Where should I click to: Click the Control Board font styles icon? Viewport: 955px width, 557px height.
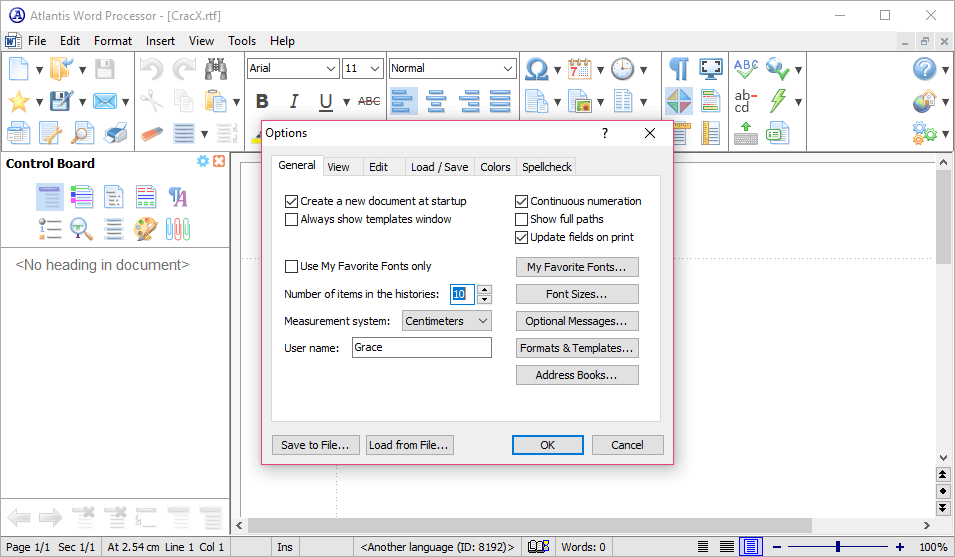coord(177,197)
